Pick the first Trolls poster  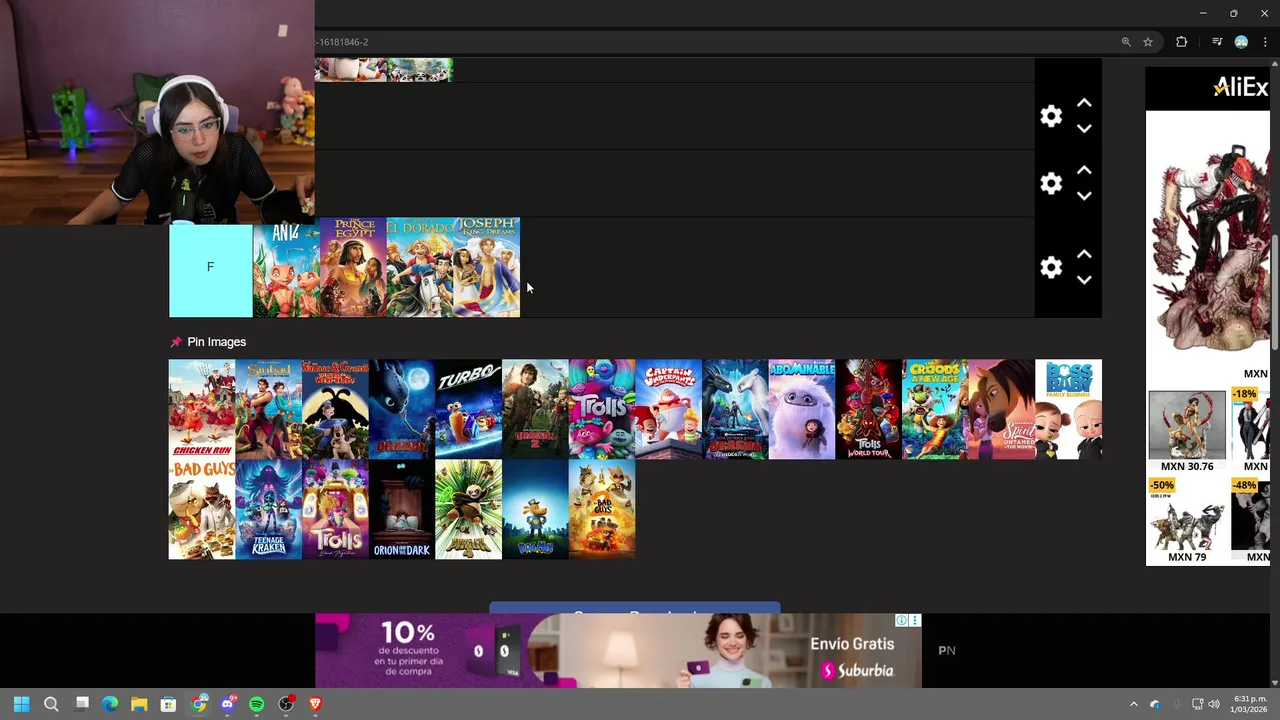pos(602,409)
